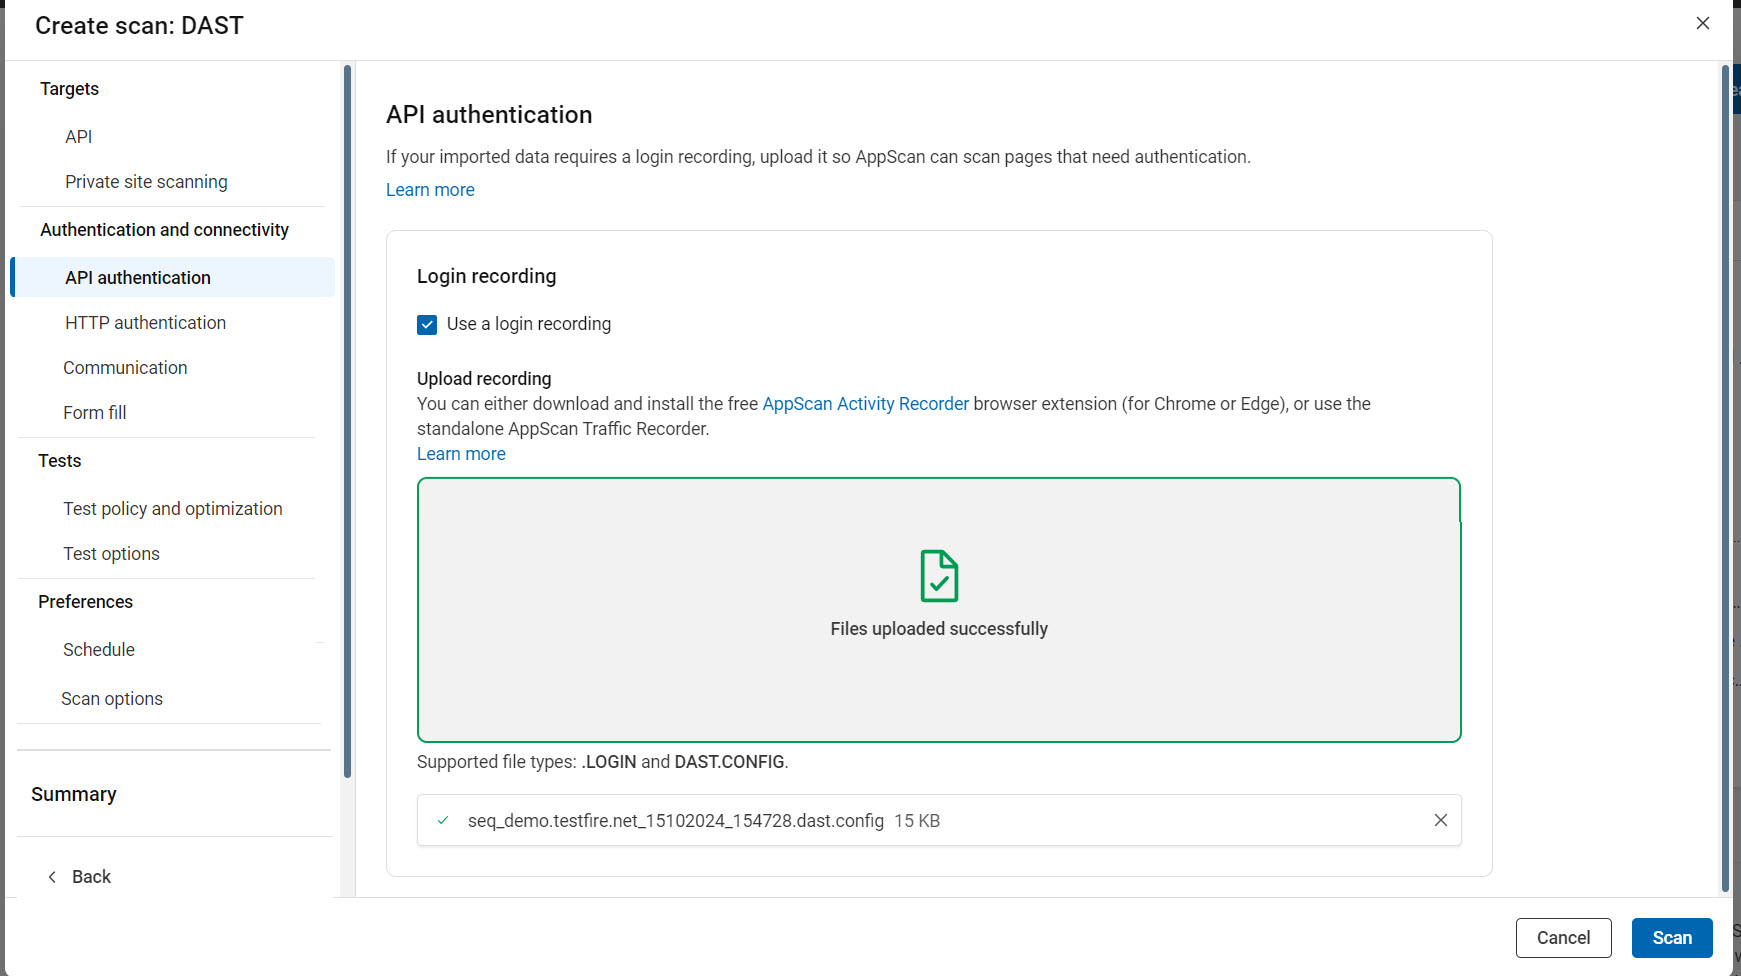Open Form fill settings

point(95,413)
